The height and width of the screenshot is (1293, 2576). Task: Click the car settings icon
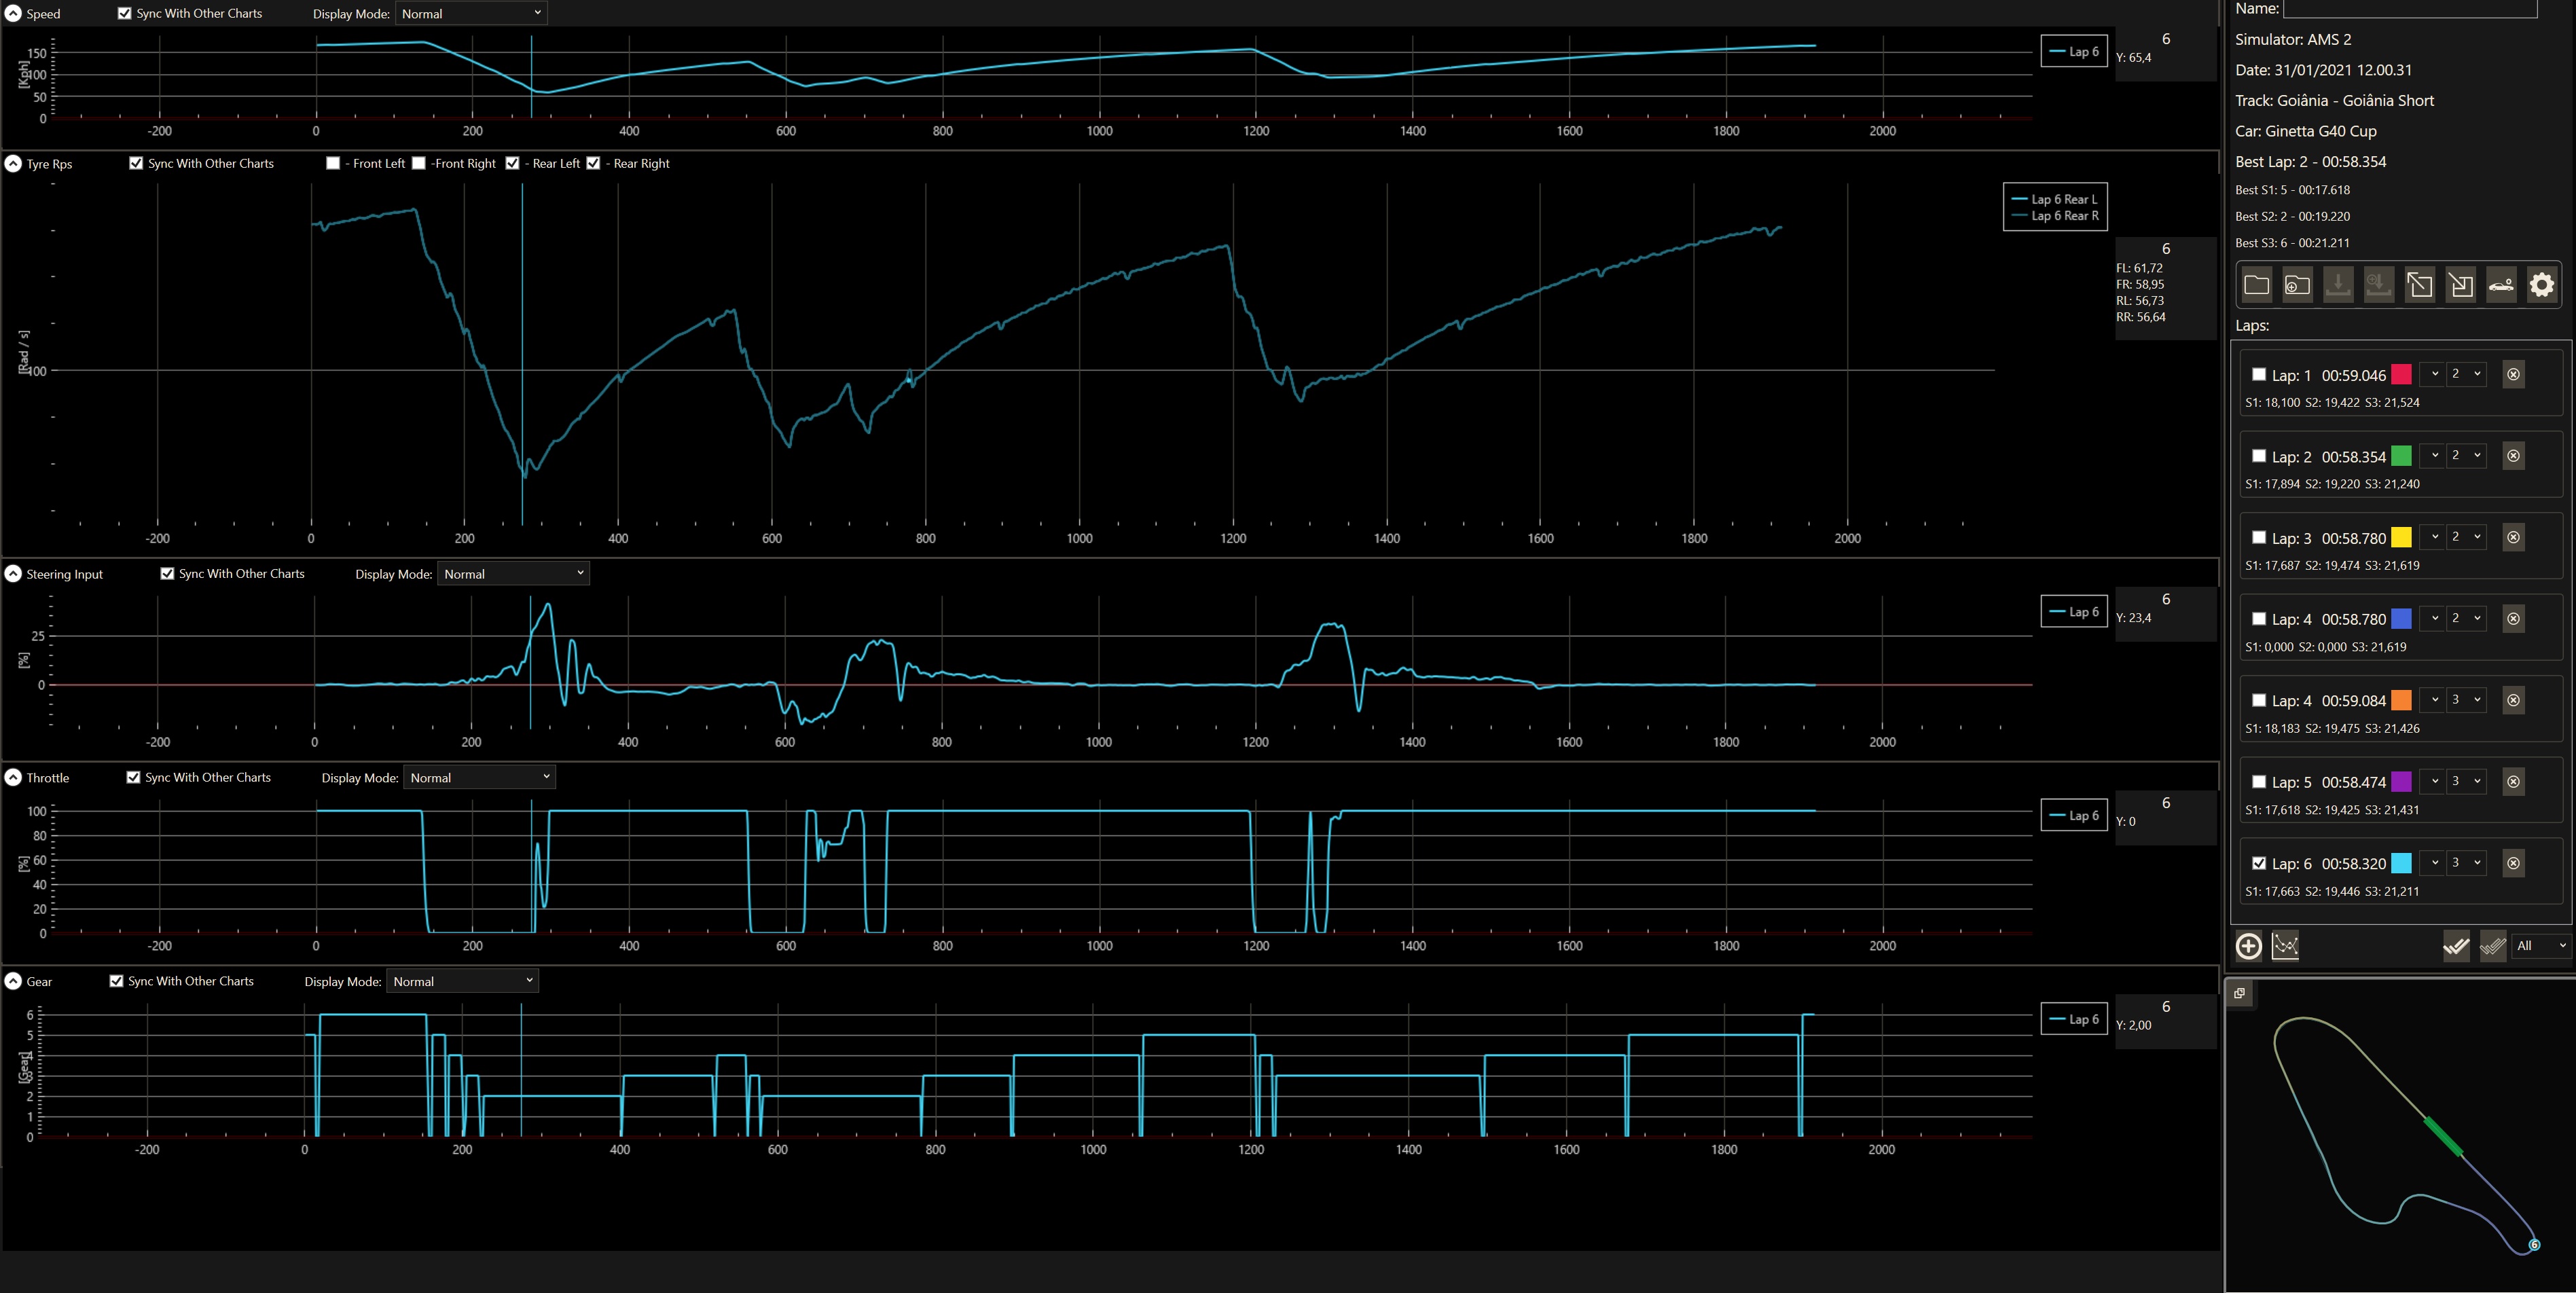pyautogui.click(x=2501, y=285)
